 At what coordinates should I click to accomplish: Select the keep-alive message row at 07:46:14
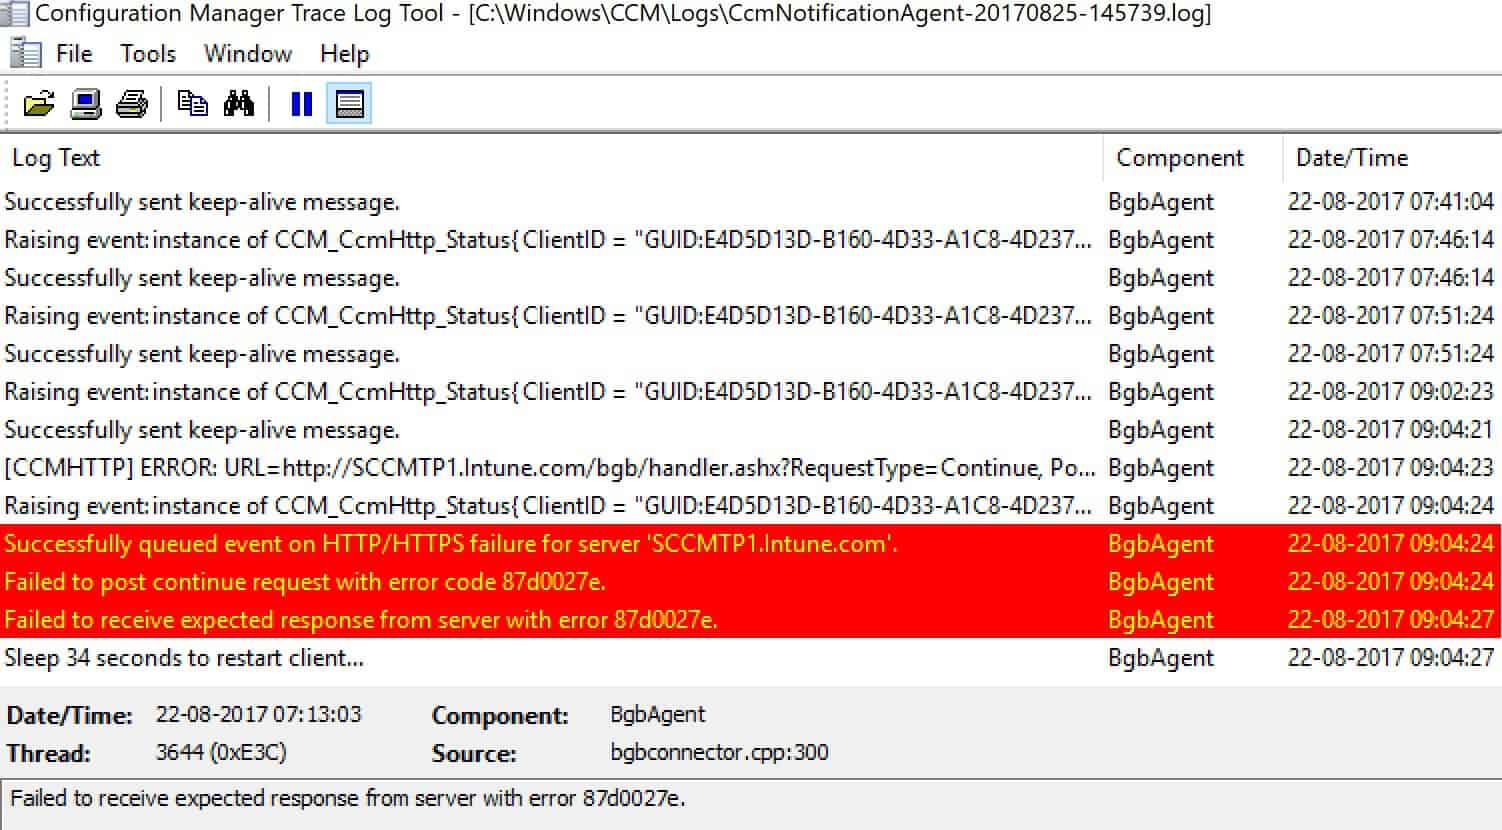[751, 278]
